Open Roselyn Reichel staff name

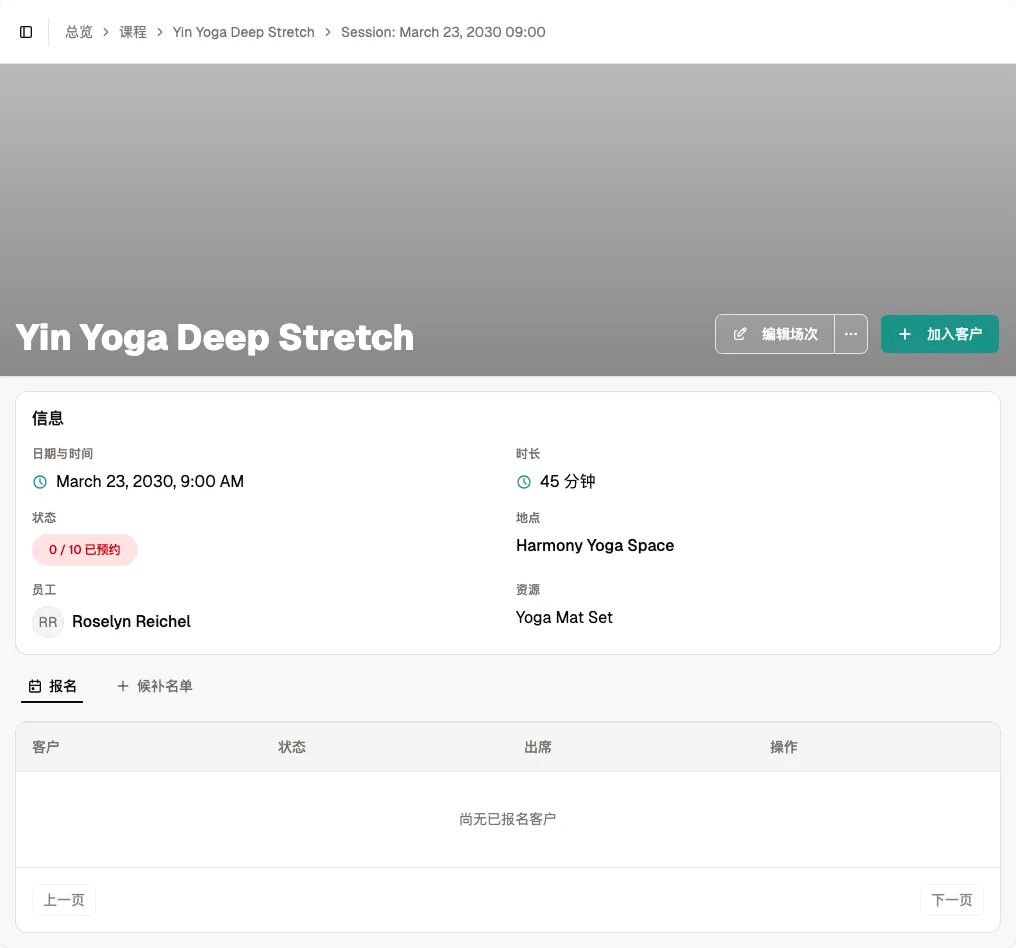131,621
